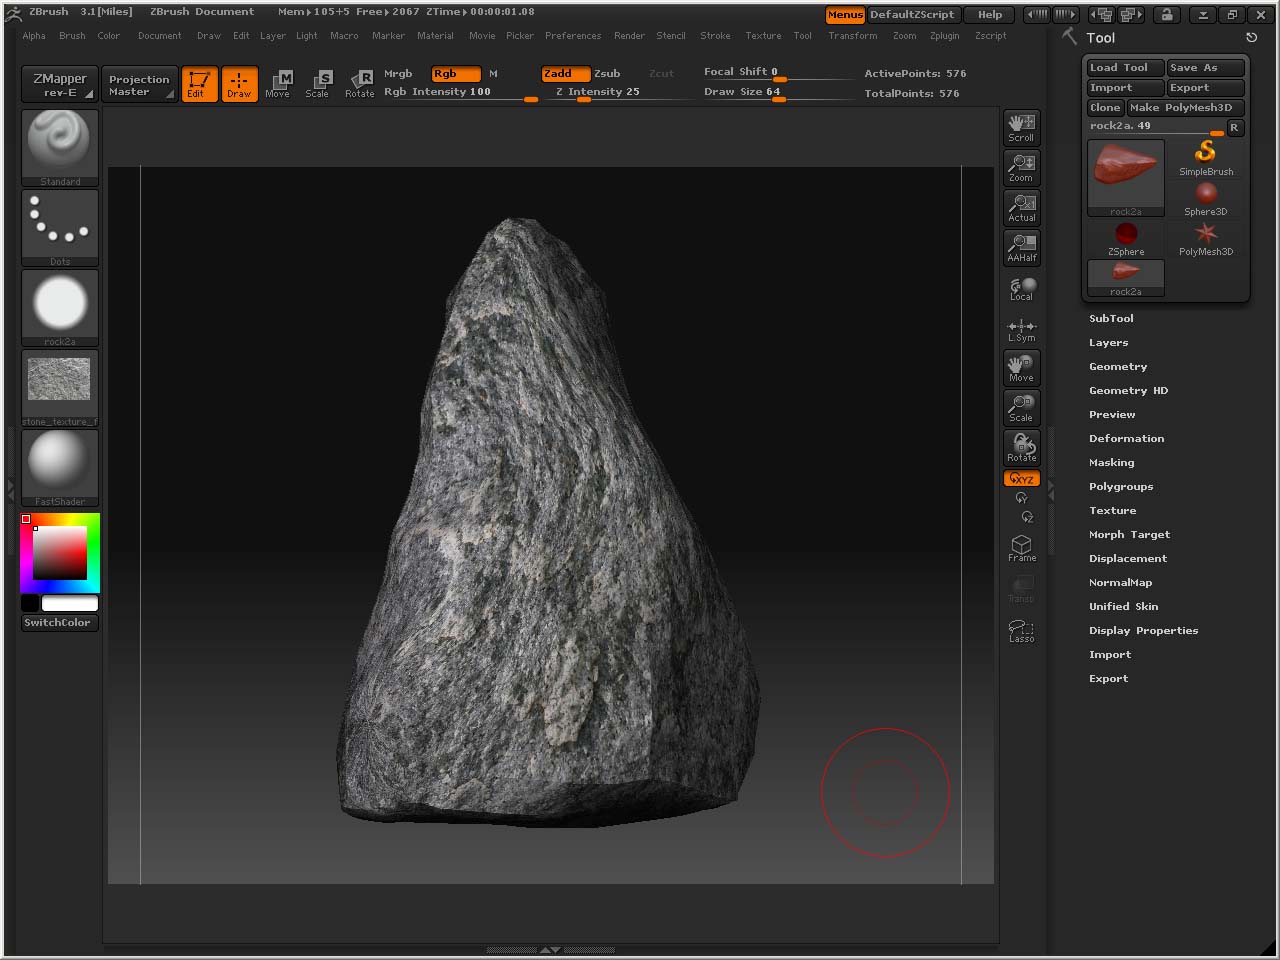Screen dimensions: 1280x960
Task: Expand the Geometry subpalette
Action: tap(1118, 367)
